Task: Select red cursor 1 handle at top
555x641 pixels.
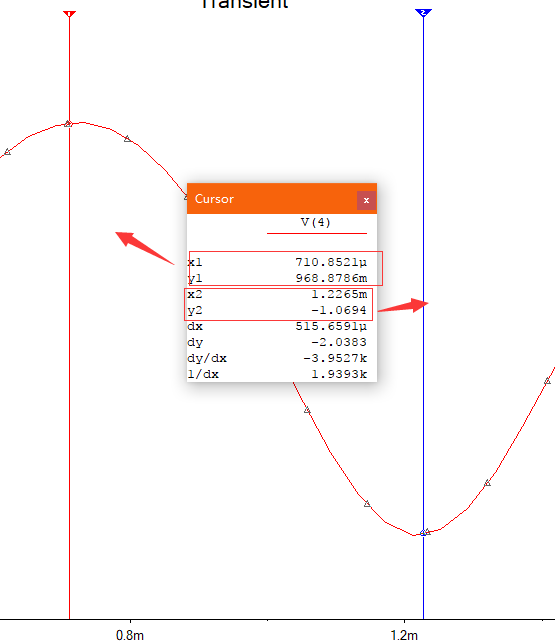Action: 69,14
